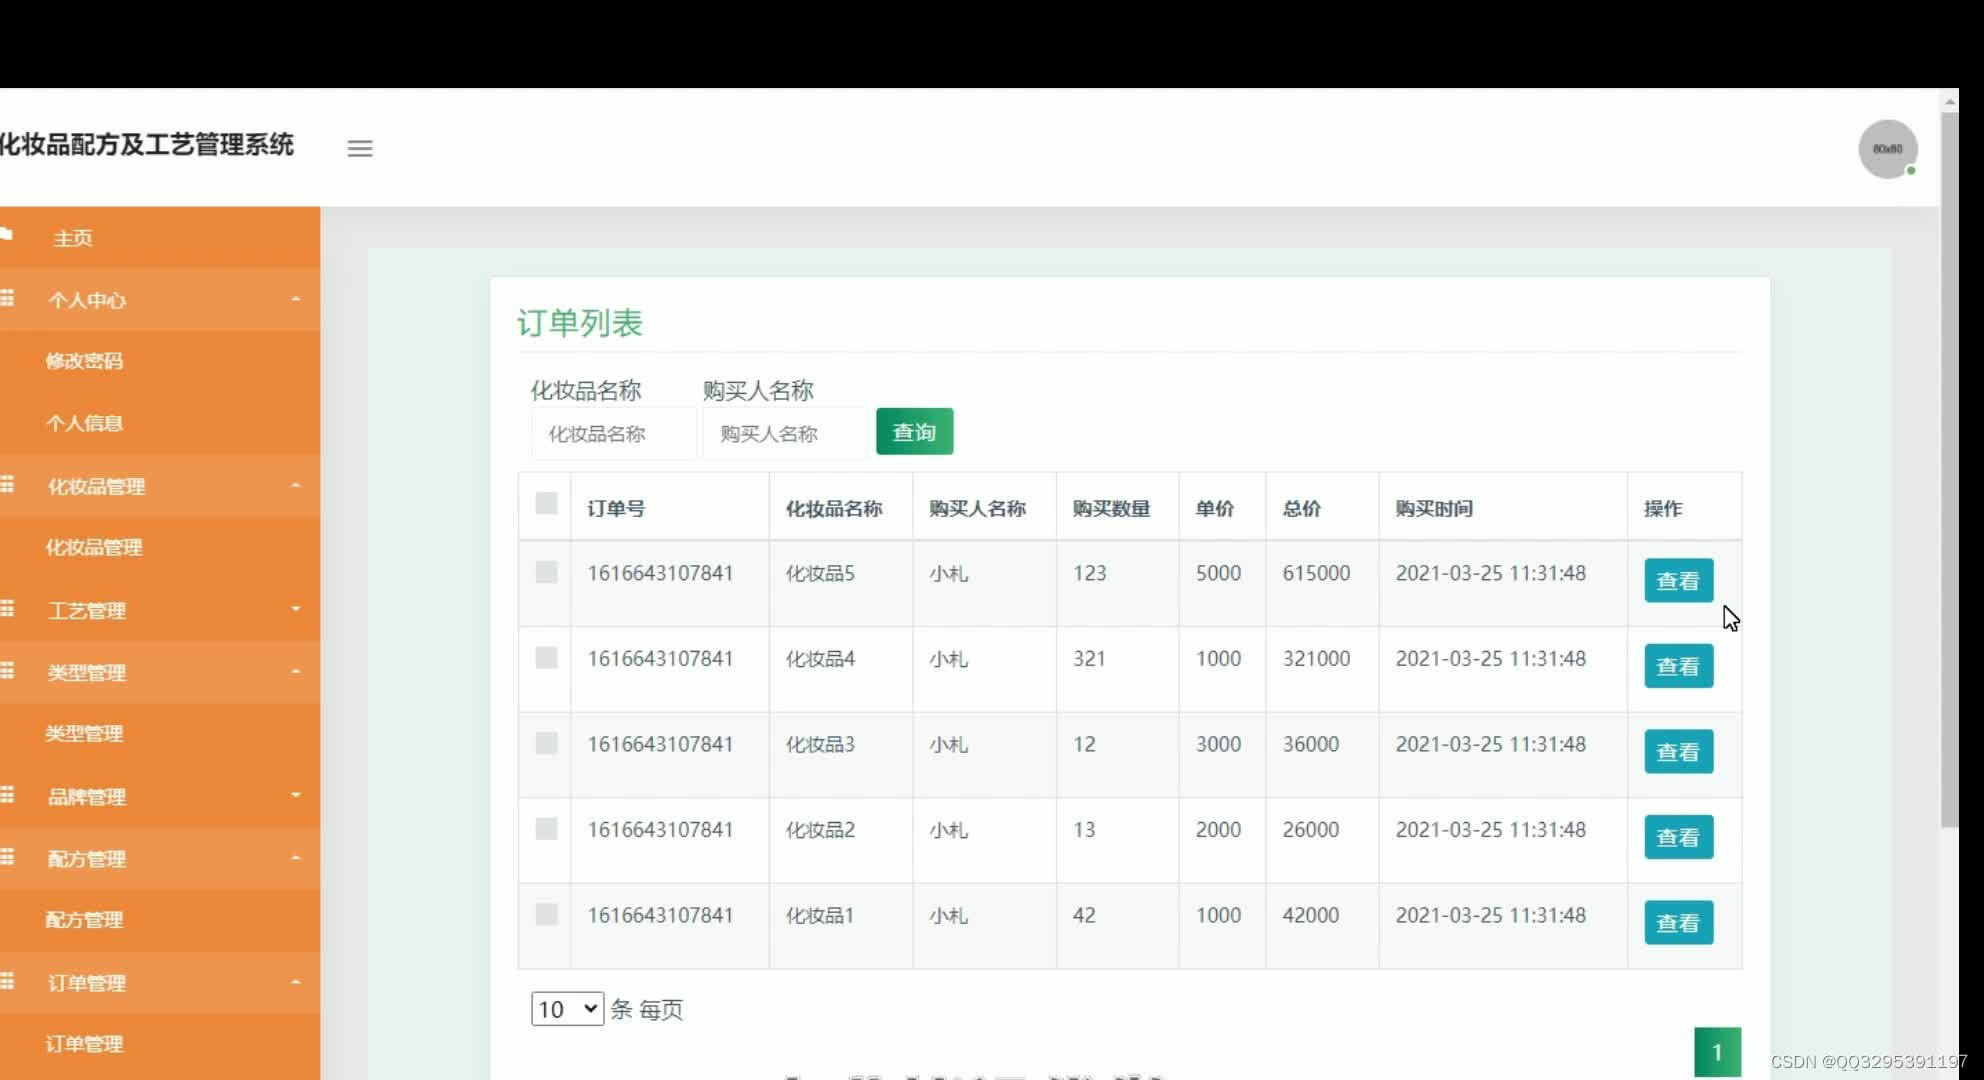Click 查看 for the 化妆品1 order
Screen dimensions: 1984x1080
pos(1678,922)
